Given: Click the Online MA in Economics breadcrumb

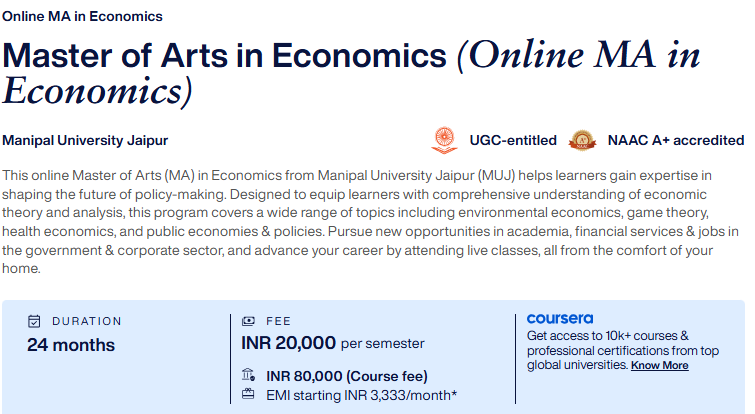Looking at the screenshot, I should point(82,16).
